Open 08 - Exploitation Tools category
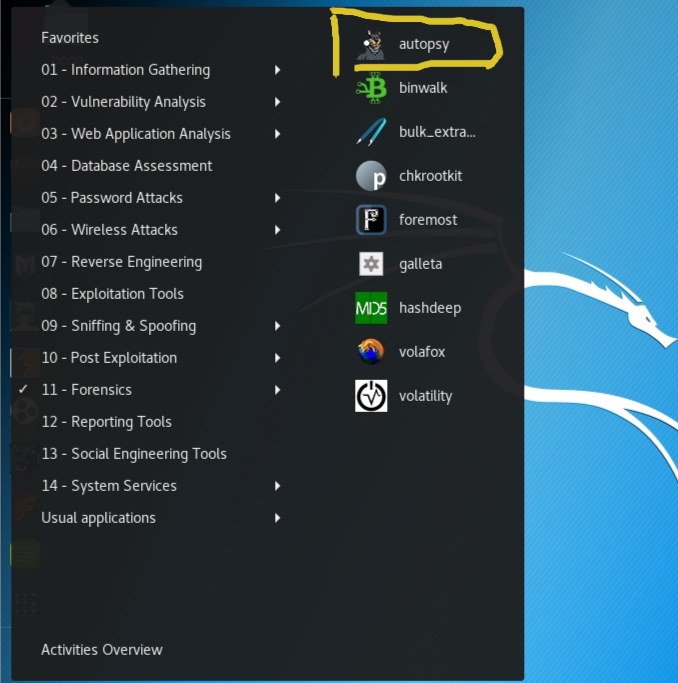 tap(112, 294)
